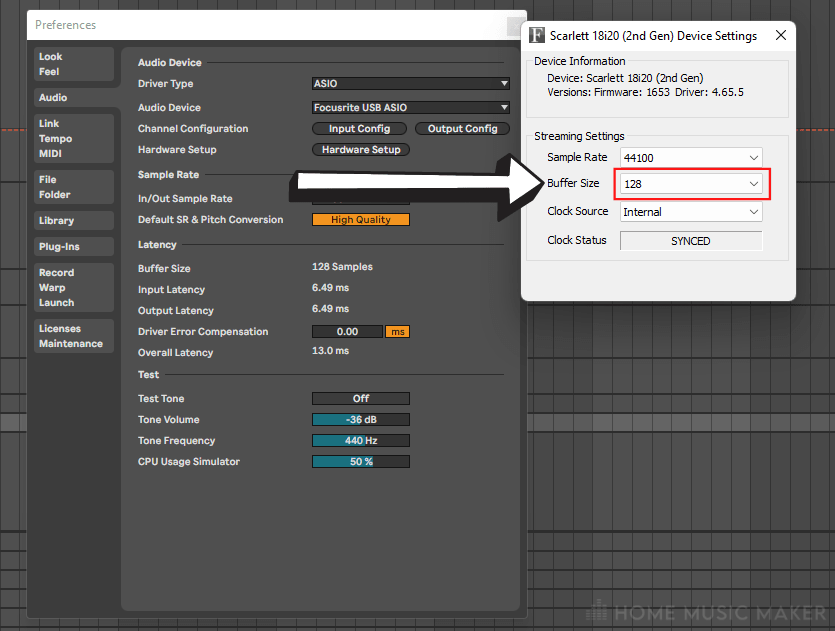Toggle the High Quality conversion button
Image resolution: width=835 pixels, height=631 pixels.
tap(361, 219)
